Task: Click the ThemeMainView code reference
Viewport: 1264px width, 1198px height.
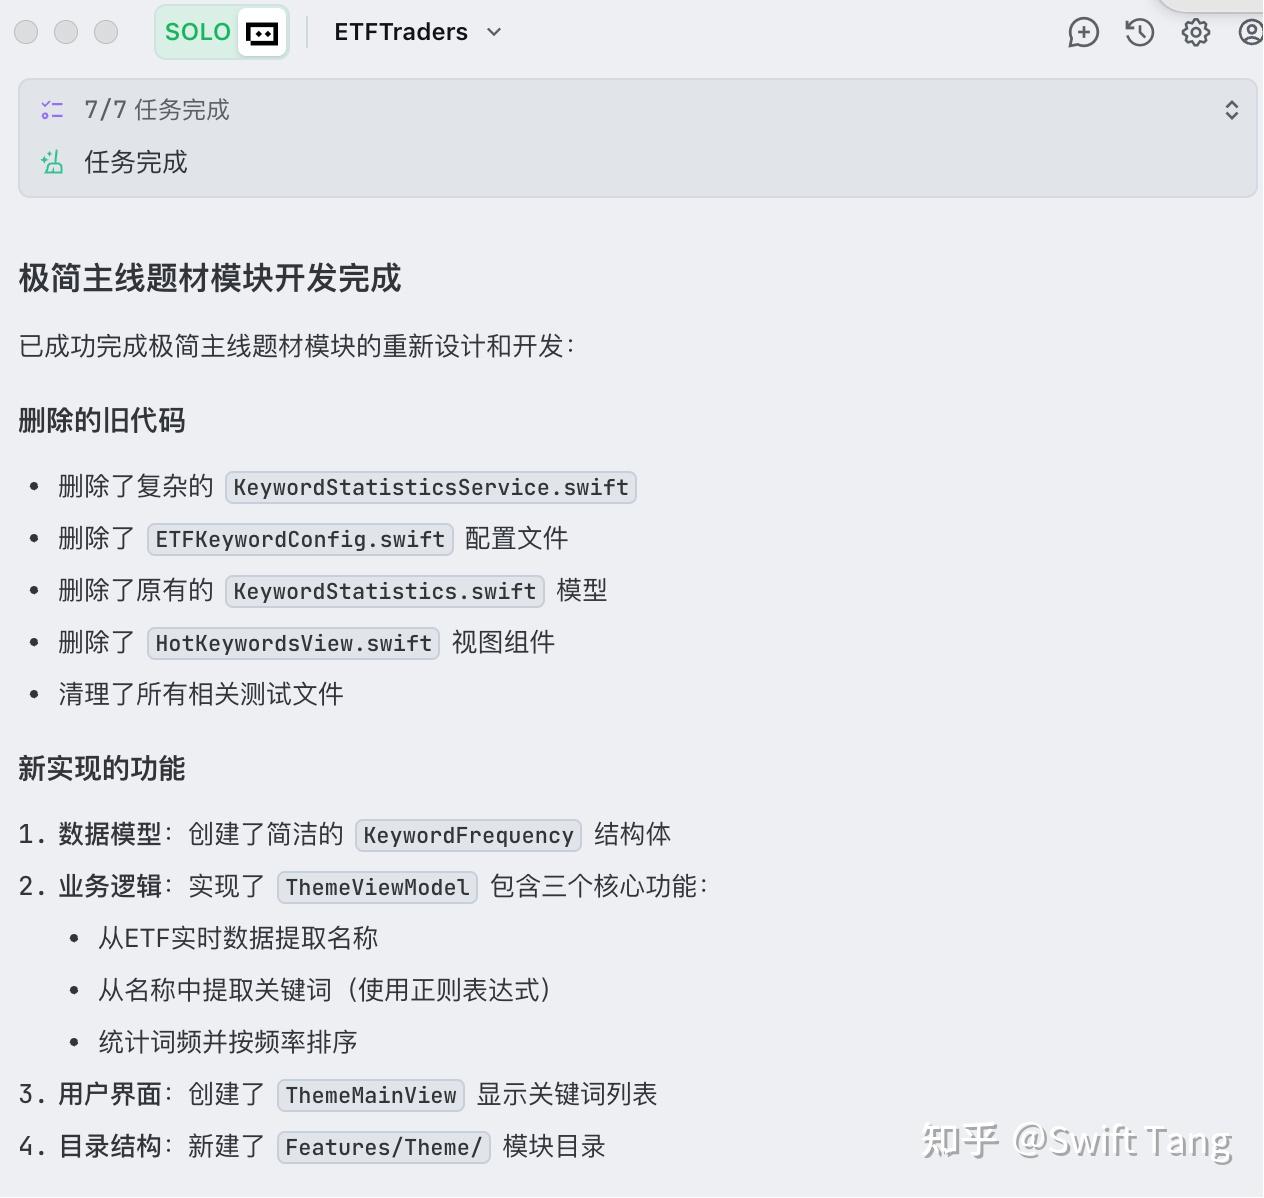Action: (370, 1094)
